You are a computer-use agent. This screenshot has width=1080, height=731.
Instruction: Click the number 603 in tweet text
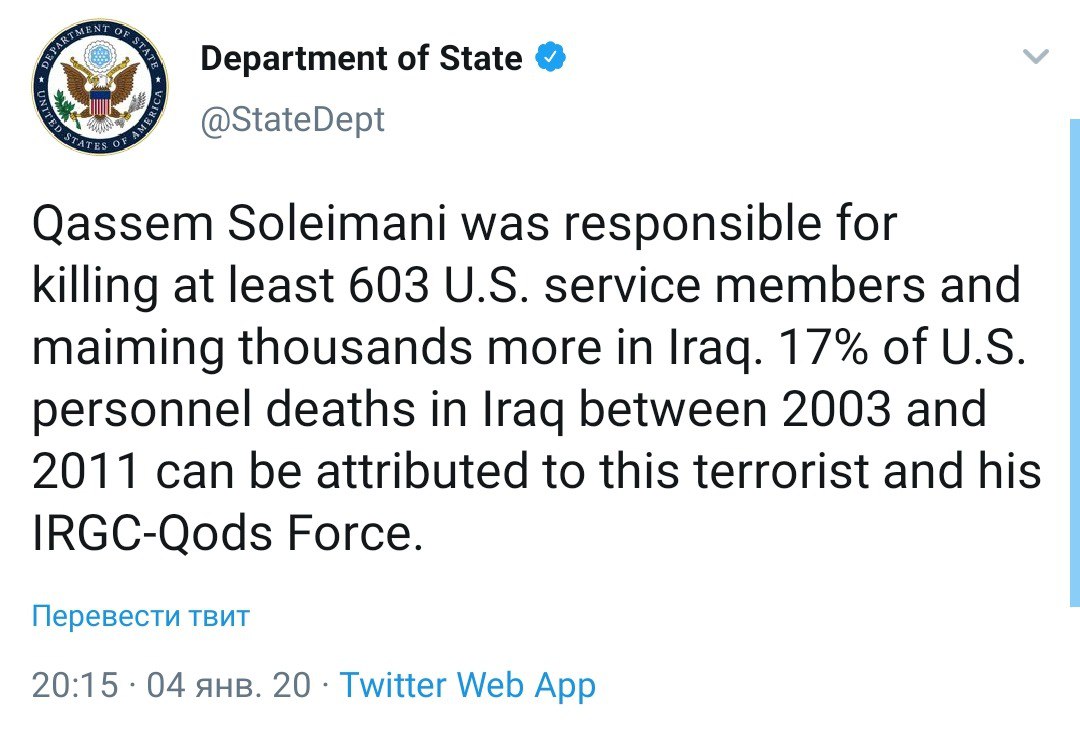388,285
